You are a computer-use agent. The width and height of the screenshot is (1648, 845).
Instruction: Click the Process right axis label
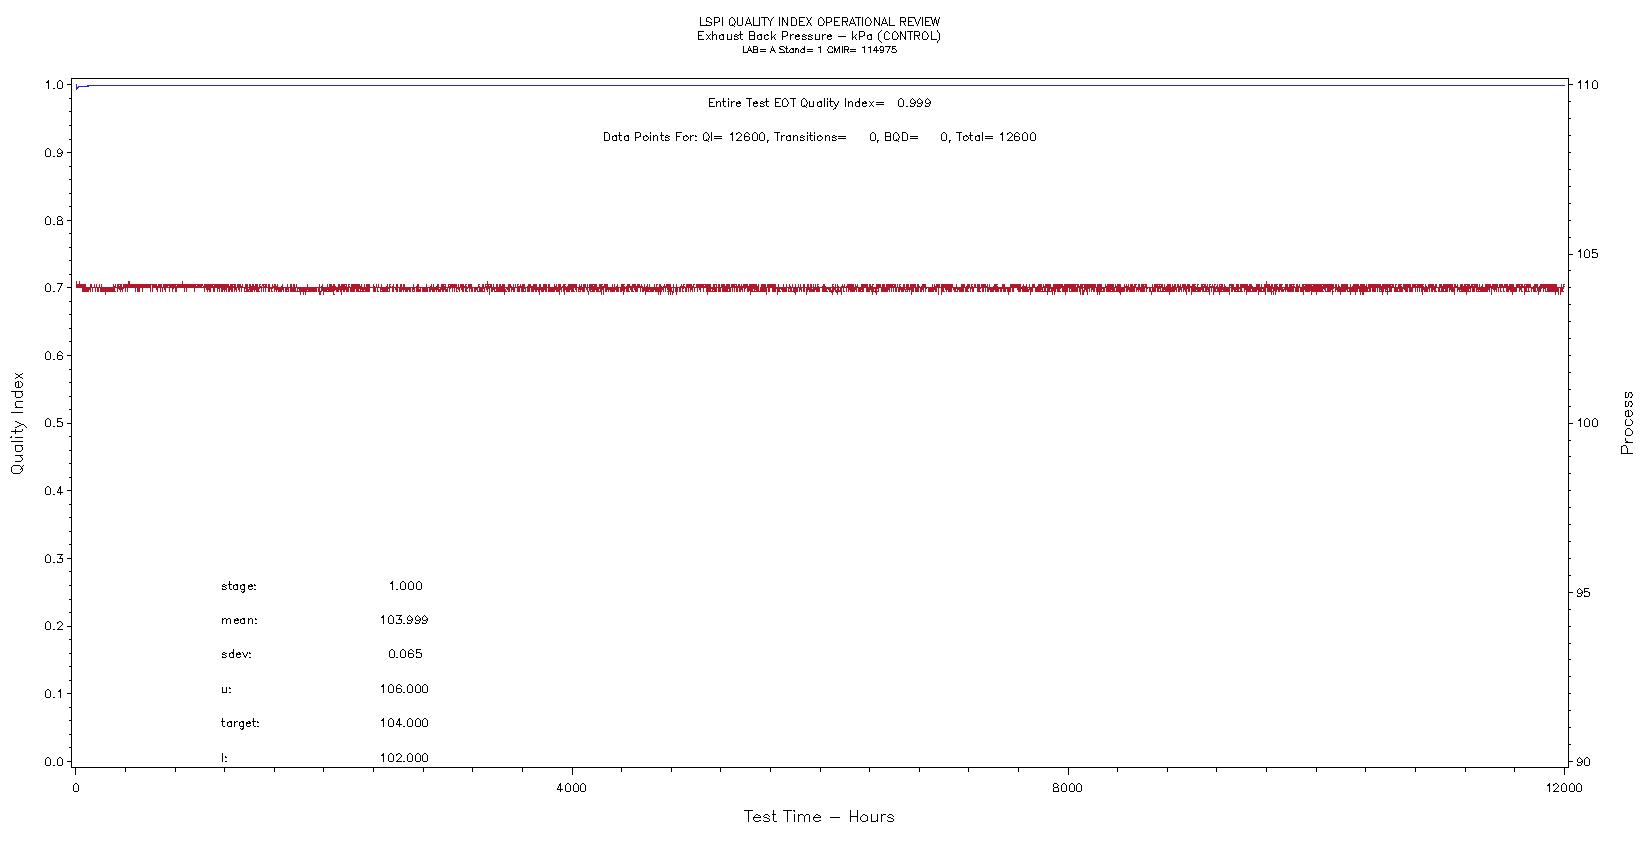point(1627,423)
